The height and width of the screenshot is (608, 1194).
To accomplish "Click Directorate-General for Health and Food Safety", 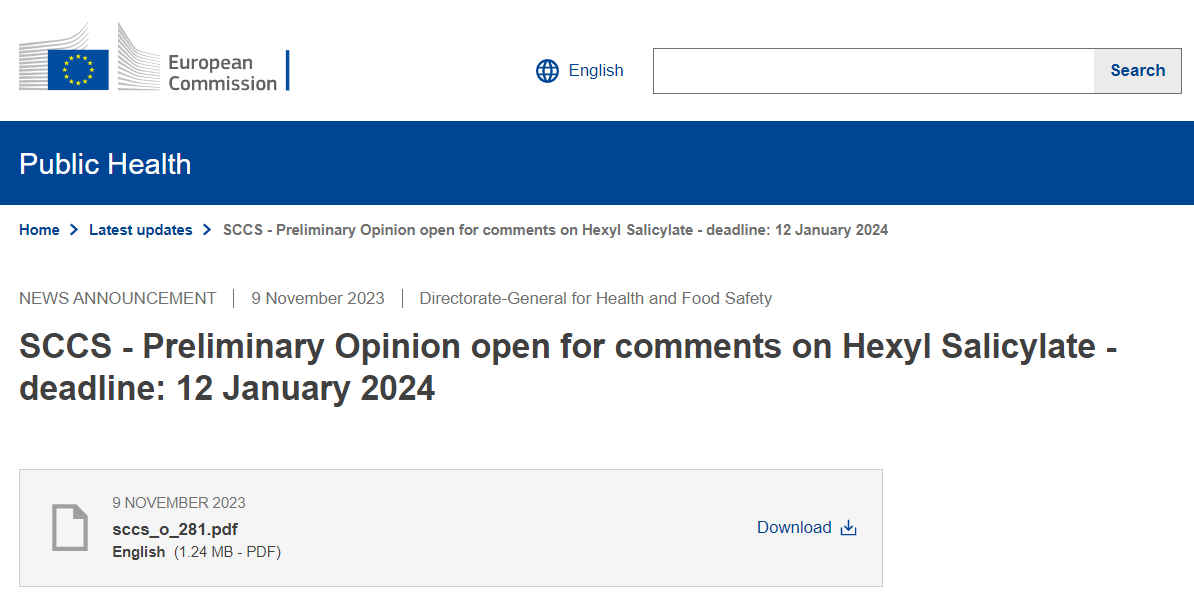I will coord(595,298).
